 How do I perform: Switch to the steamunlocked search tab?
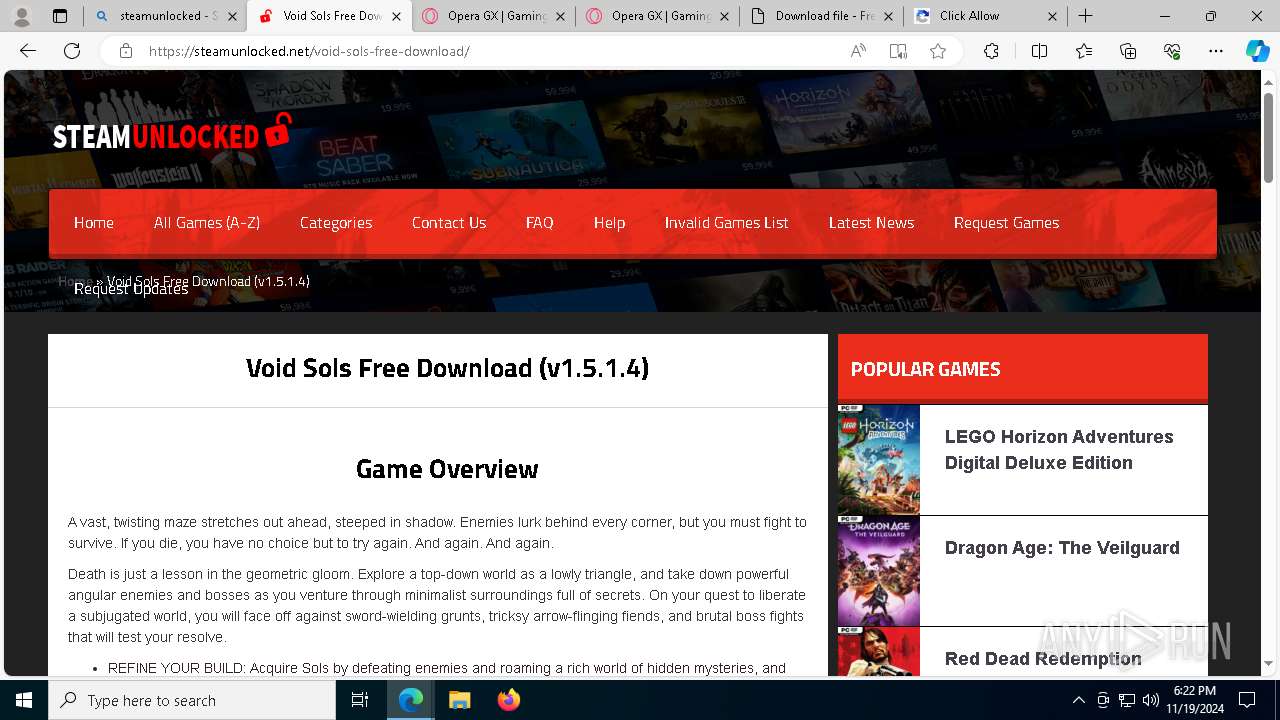tap(165, 16)
